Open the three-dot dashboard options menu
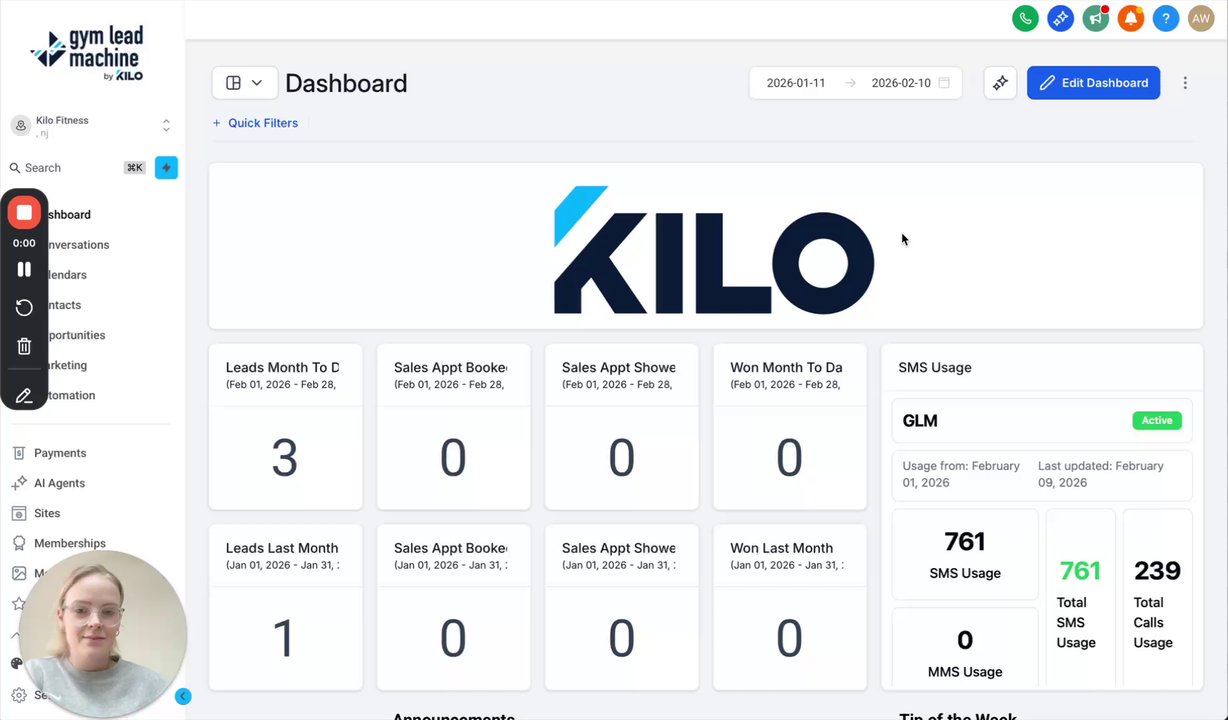 pyautogui.click(x=1185, y=83)
